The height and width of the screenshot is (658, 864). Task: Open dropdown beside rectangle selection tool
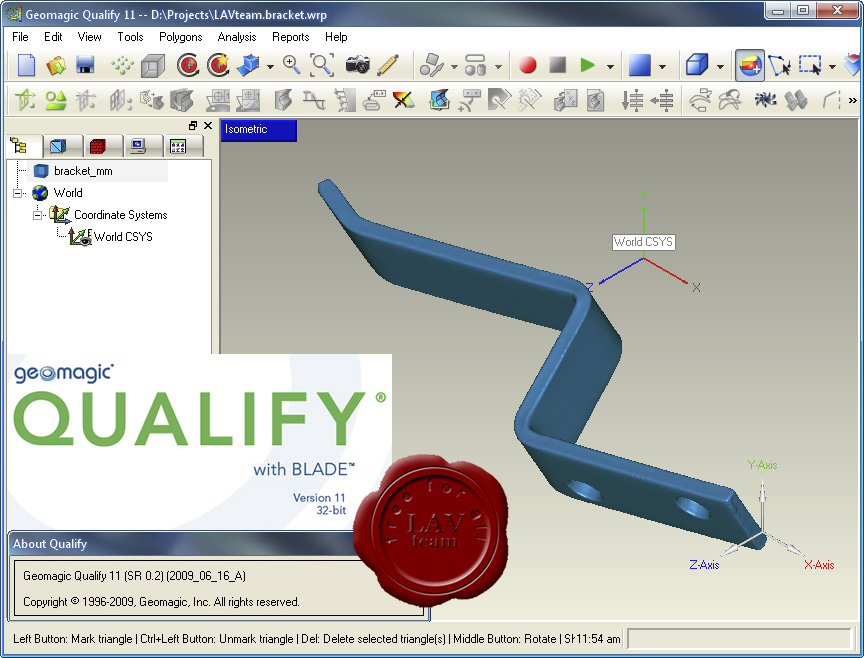[832, 66]
